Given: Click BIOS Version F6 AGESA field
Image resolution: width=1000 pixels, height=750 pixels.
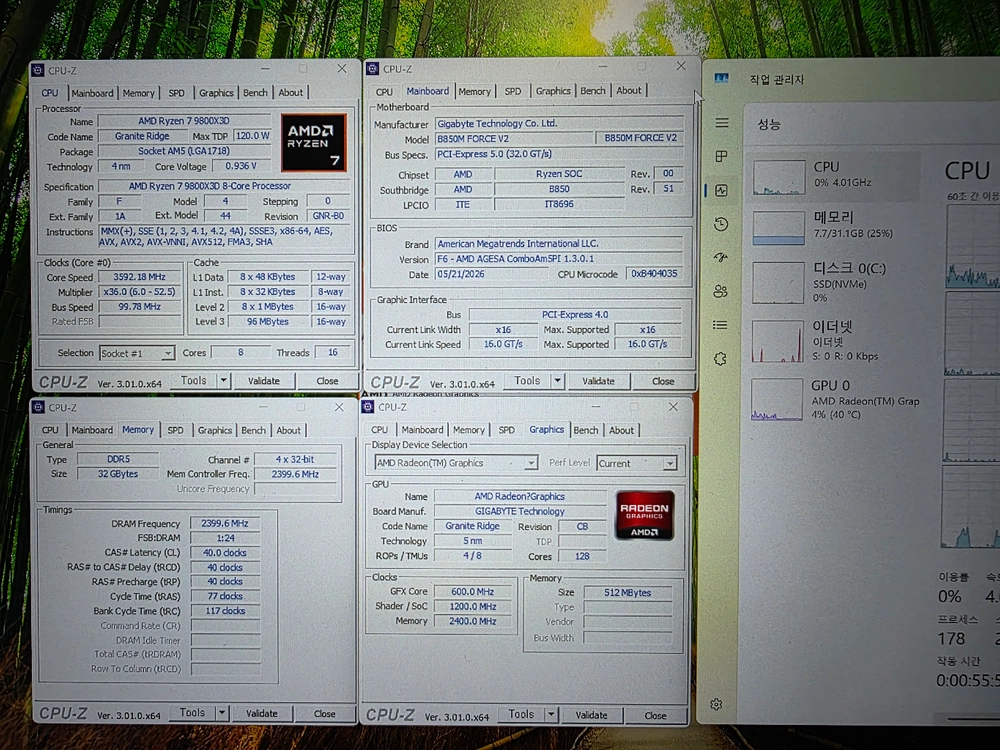Looking at the screenshot, I should click(x=559, y=259).
